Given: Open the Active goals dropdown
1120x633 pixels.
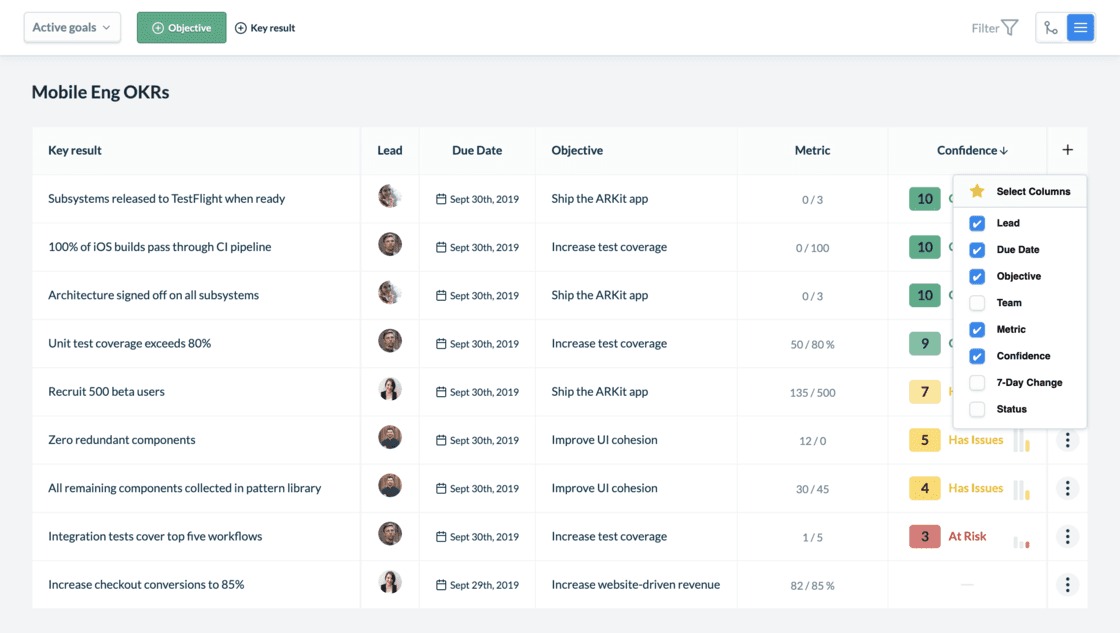Looking at the screenshot, I should point(72,28).
